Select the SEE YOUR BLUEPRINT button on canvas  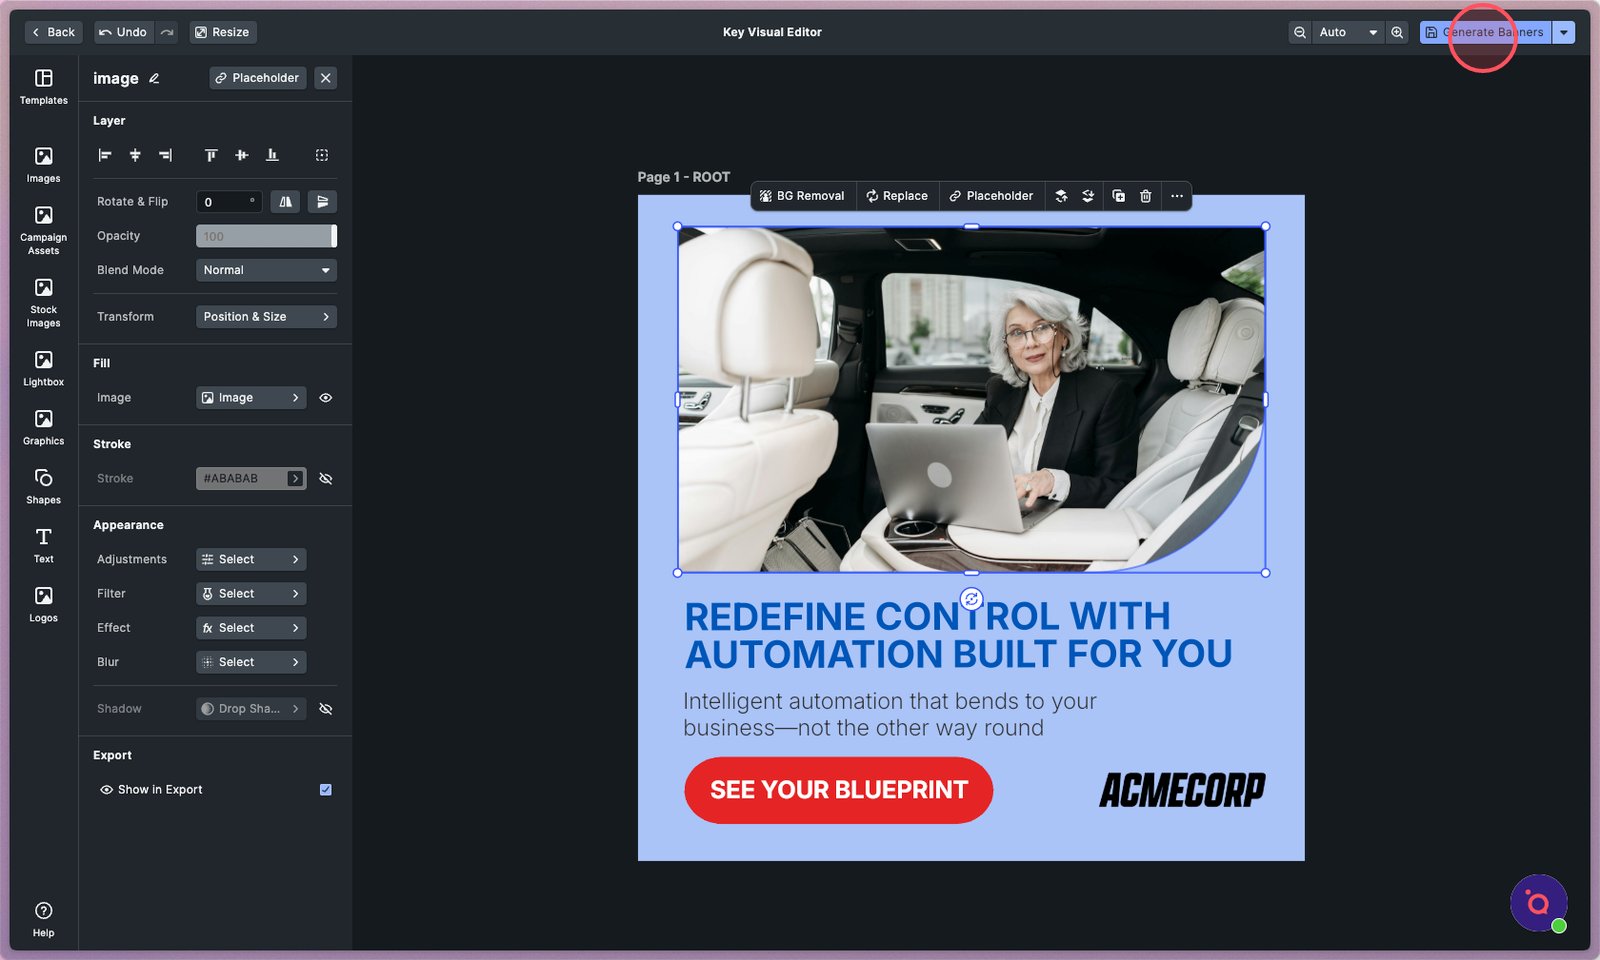839,791
